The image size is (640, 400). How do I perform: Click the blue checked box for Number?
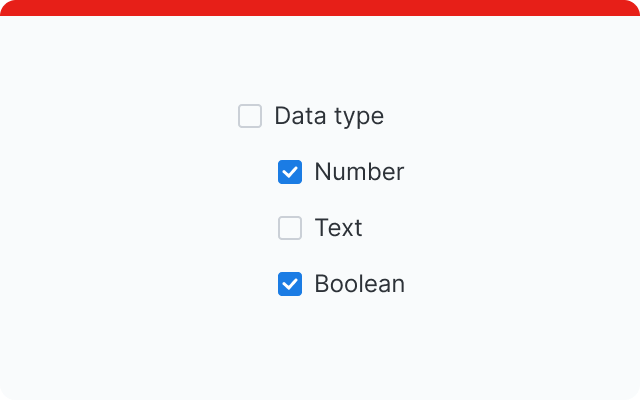coord(290,172)
